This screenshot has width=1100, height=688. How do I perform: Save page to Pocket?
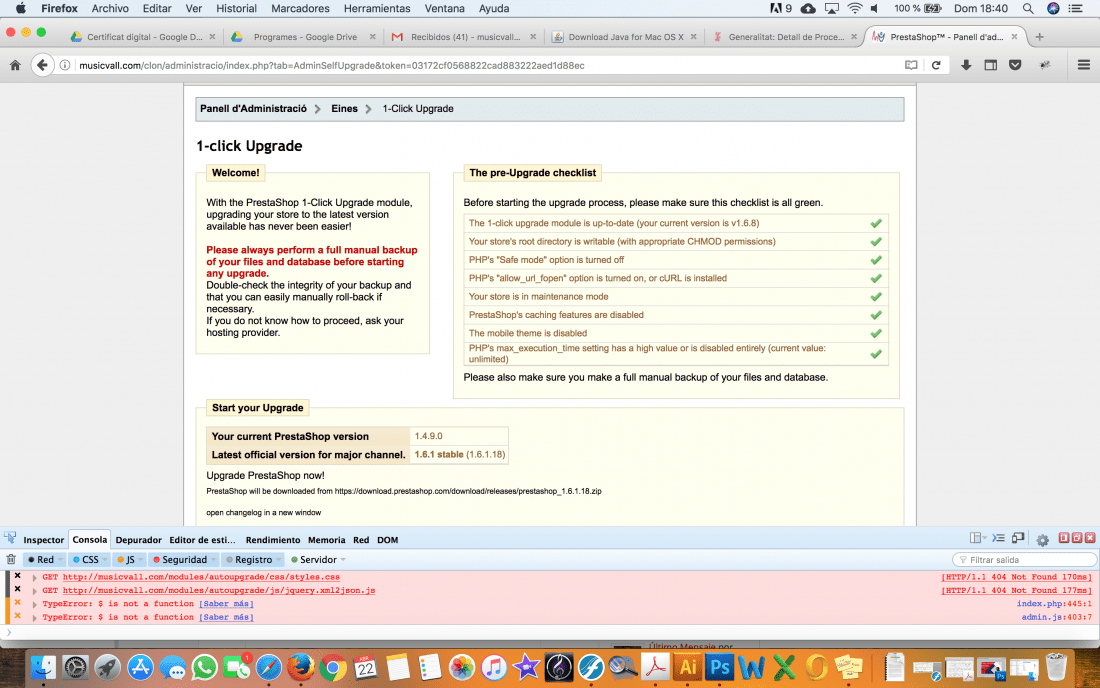point(1015,65)
